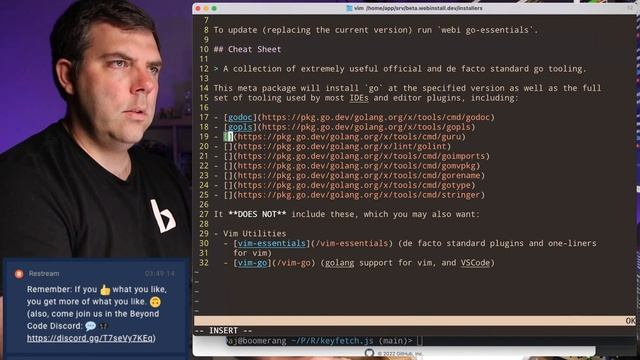This screenshot has height=360, width=640.
Task: Click the underlined 'golang' word on line 32
Action: pos(339,263)
